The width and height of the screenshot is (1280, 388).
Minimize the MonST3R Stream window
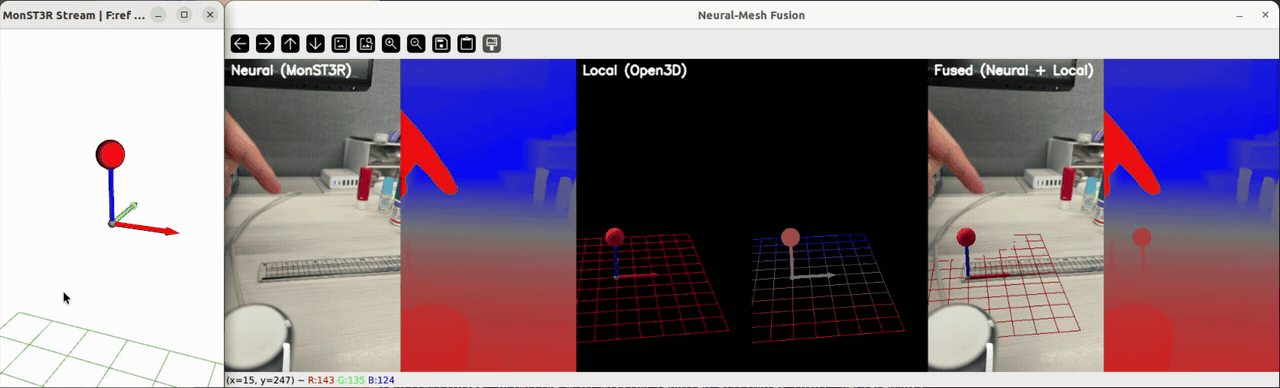[x=158, y=15]
